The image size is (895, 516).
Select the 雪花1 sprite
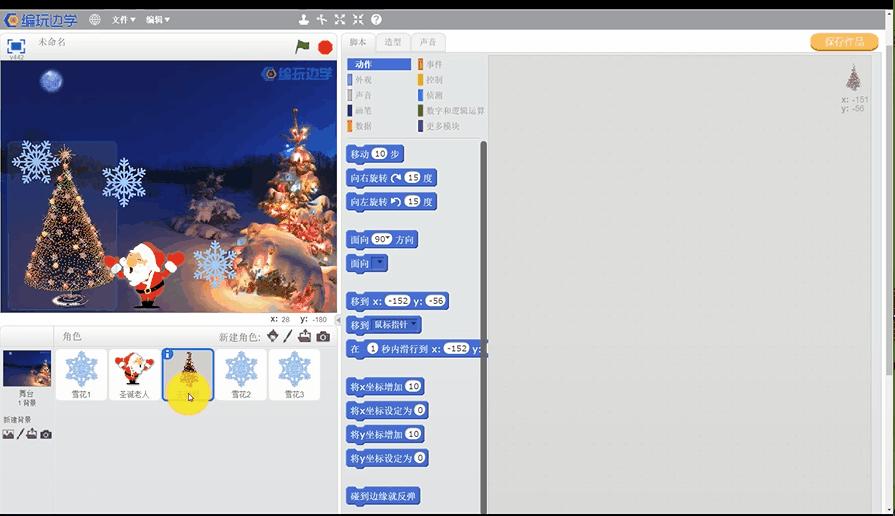[x=82, y=374]
